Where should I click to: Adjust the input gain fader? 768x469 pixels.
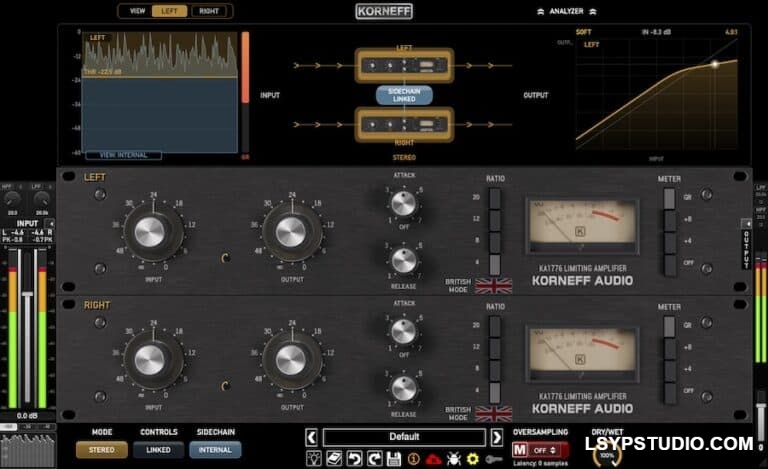(27, 294)
